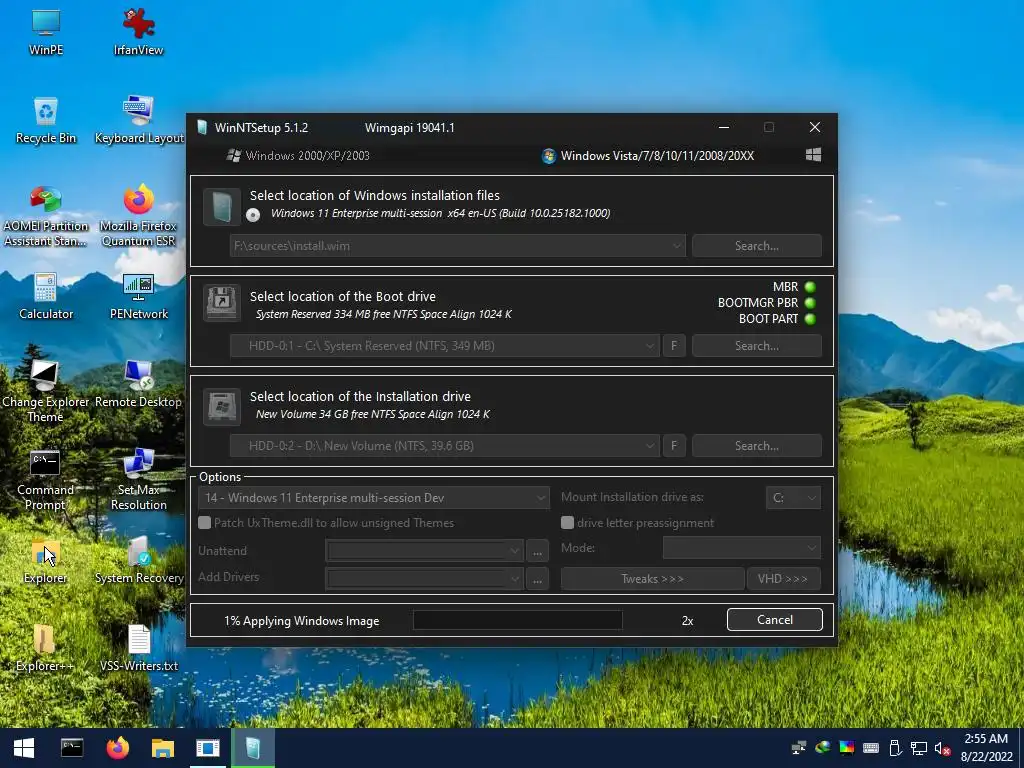Click Search for Installation drive
1024x768 pixels.
(x=757, y=446)
